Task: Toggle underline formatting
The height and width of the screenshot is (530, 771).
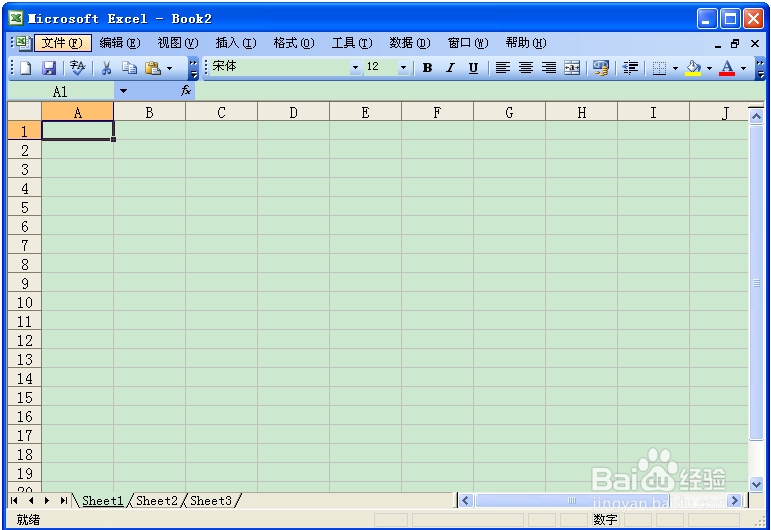Action: coord(473,68)
